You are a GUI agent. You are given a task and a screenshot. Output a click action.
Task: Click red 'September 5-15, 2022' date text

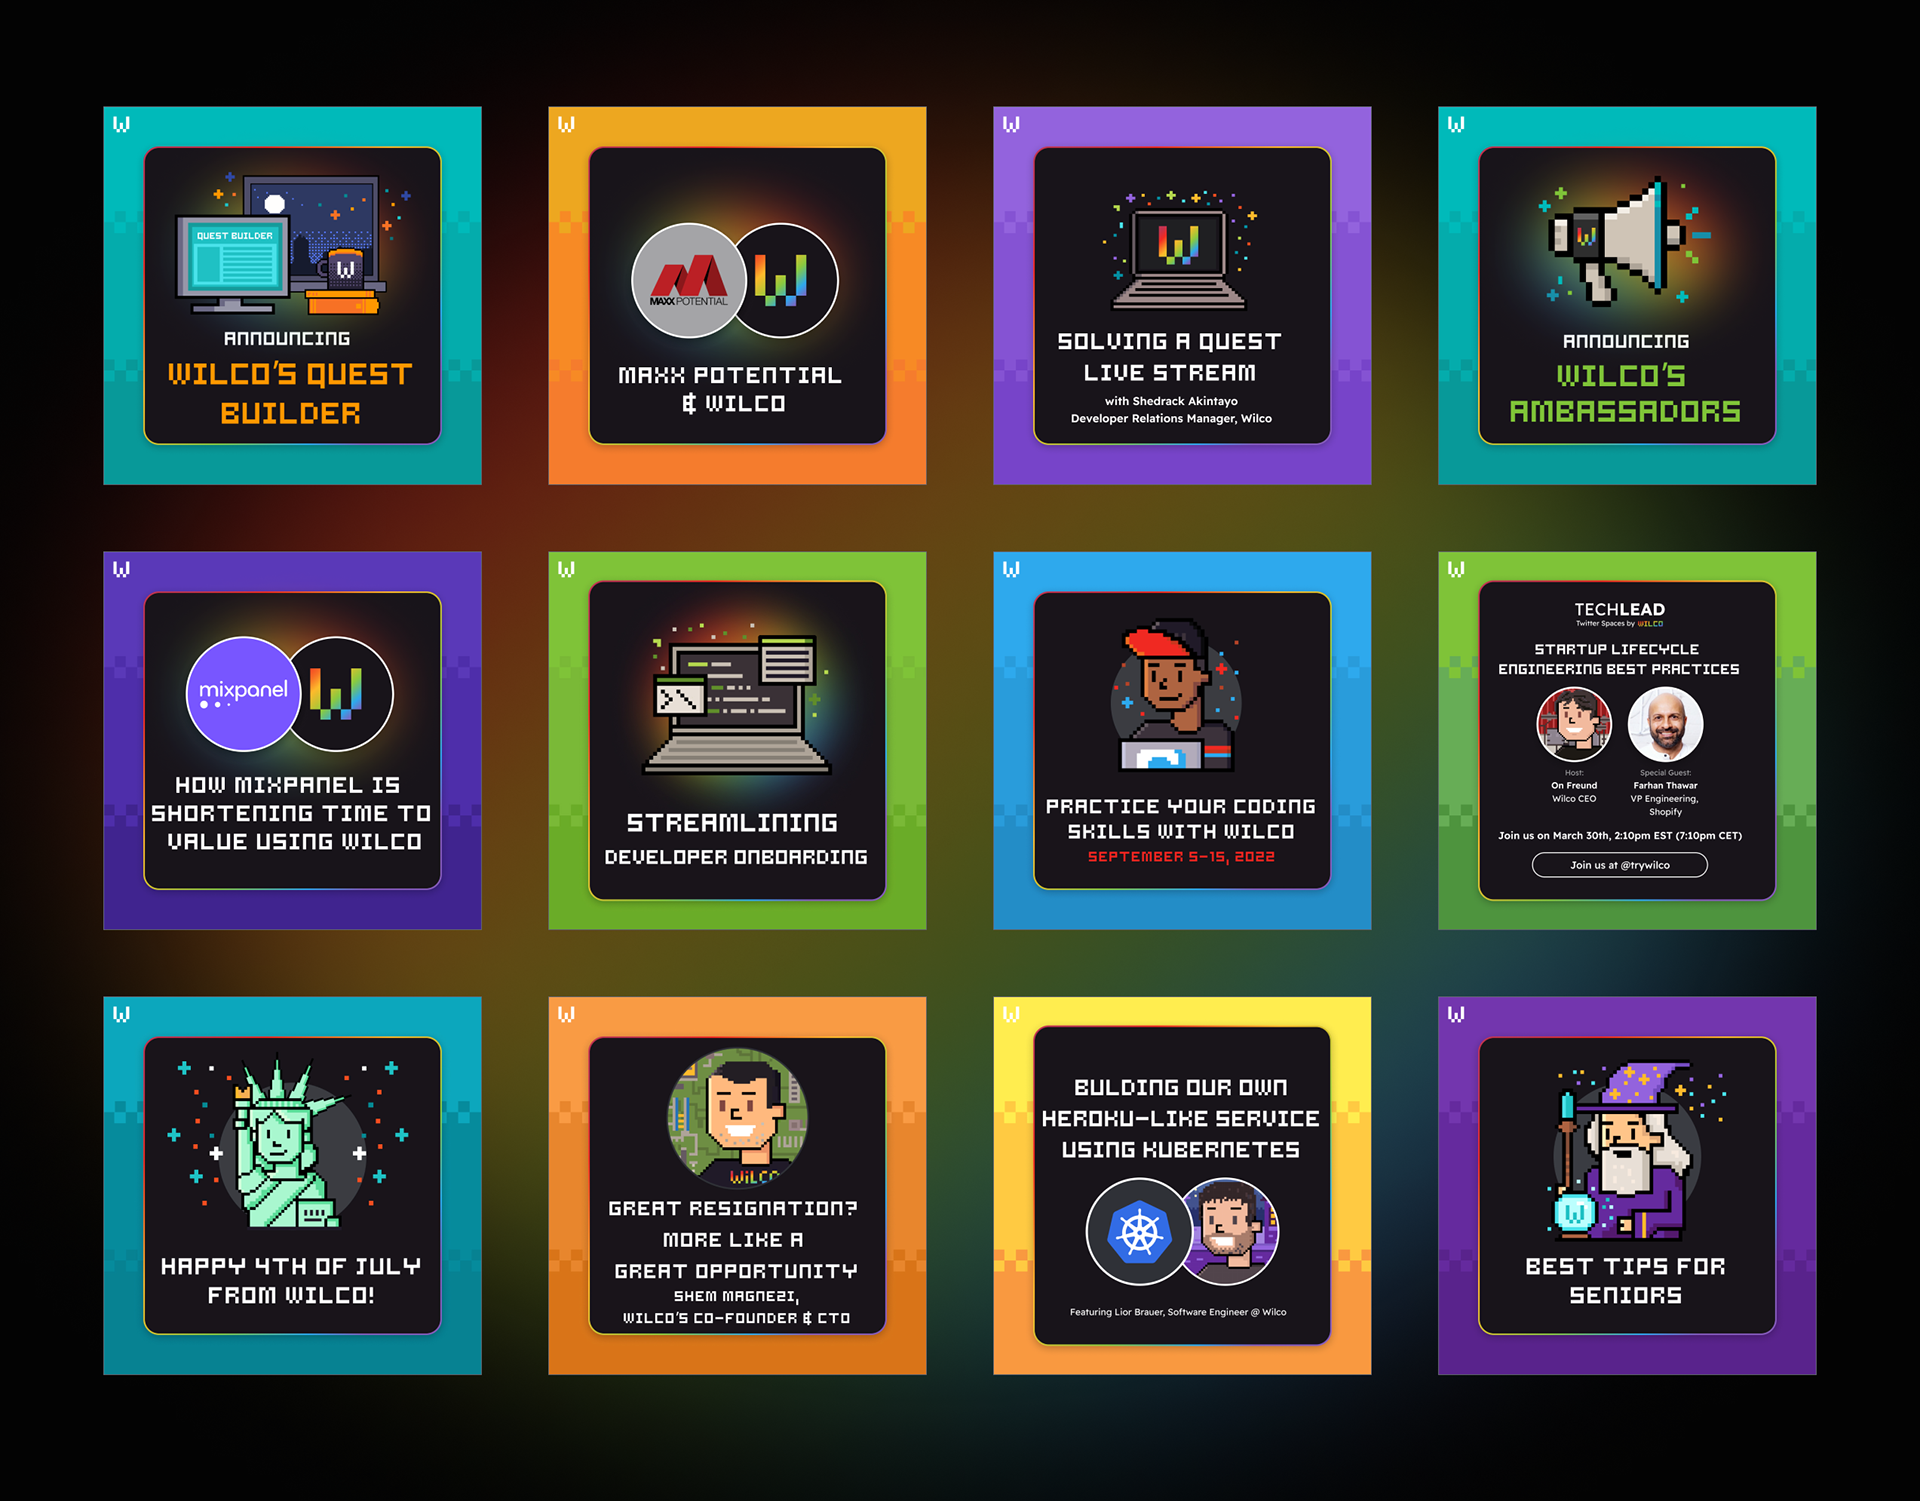(x=1181, y=857)
